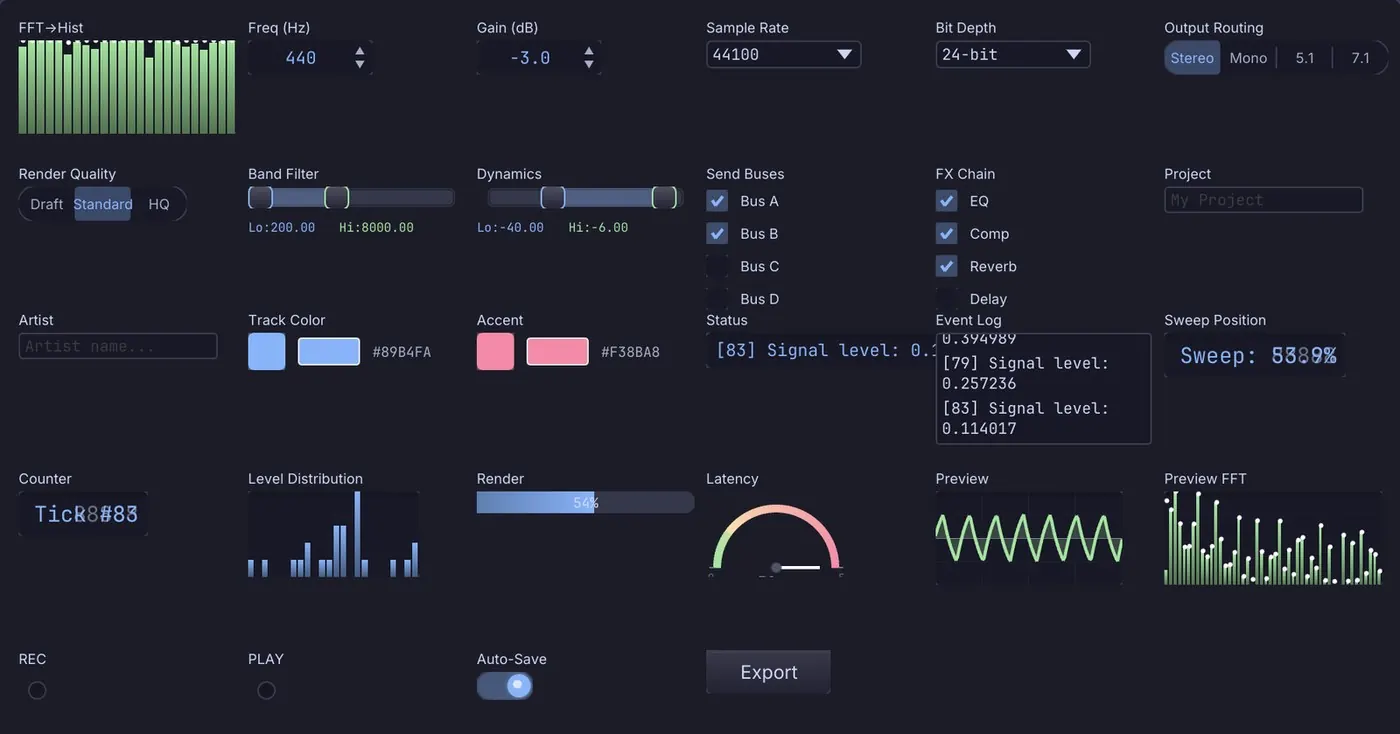The image size is (1400, 734).
Task: Raise Gain (dB) using the up arrow
Action: (x=589, y=50)
